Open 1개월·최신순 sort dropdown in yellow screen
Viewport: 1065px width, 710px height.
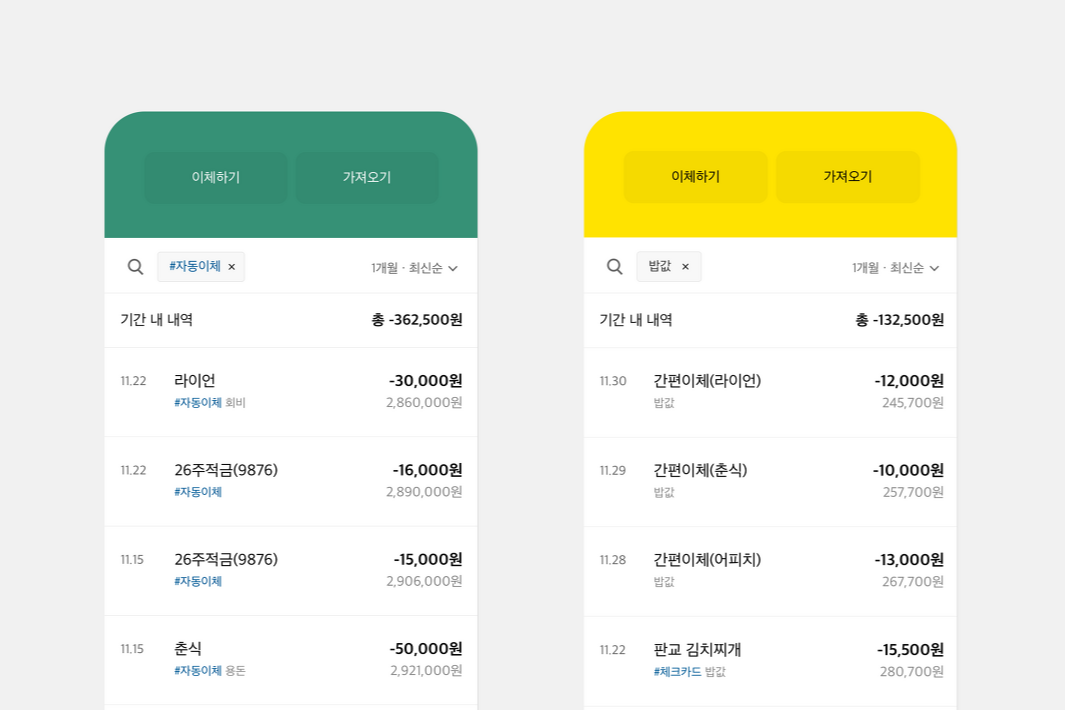[895, 268]
